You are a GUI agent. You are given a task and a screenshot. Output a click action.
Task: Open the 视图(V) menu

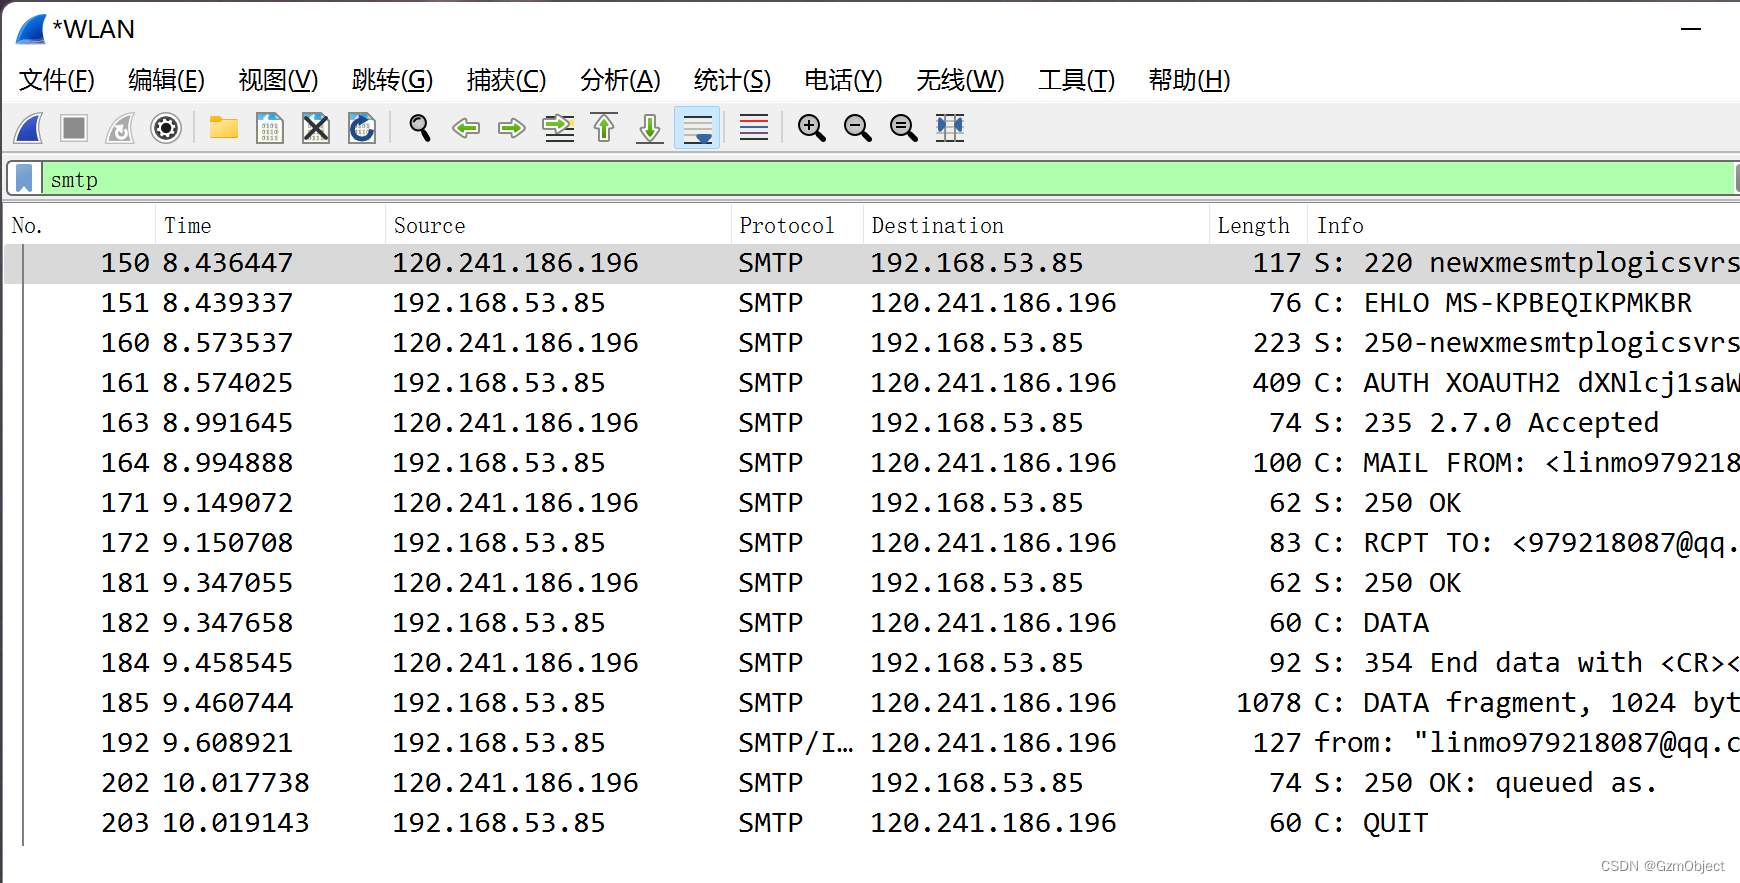[278, 80]
